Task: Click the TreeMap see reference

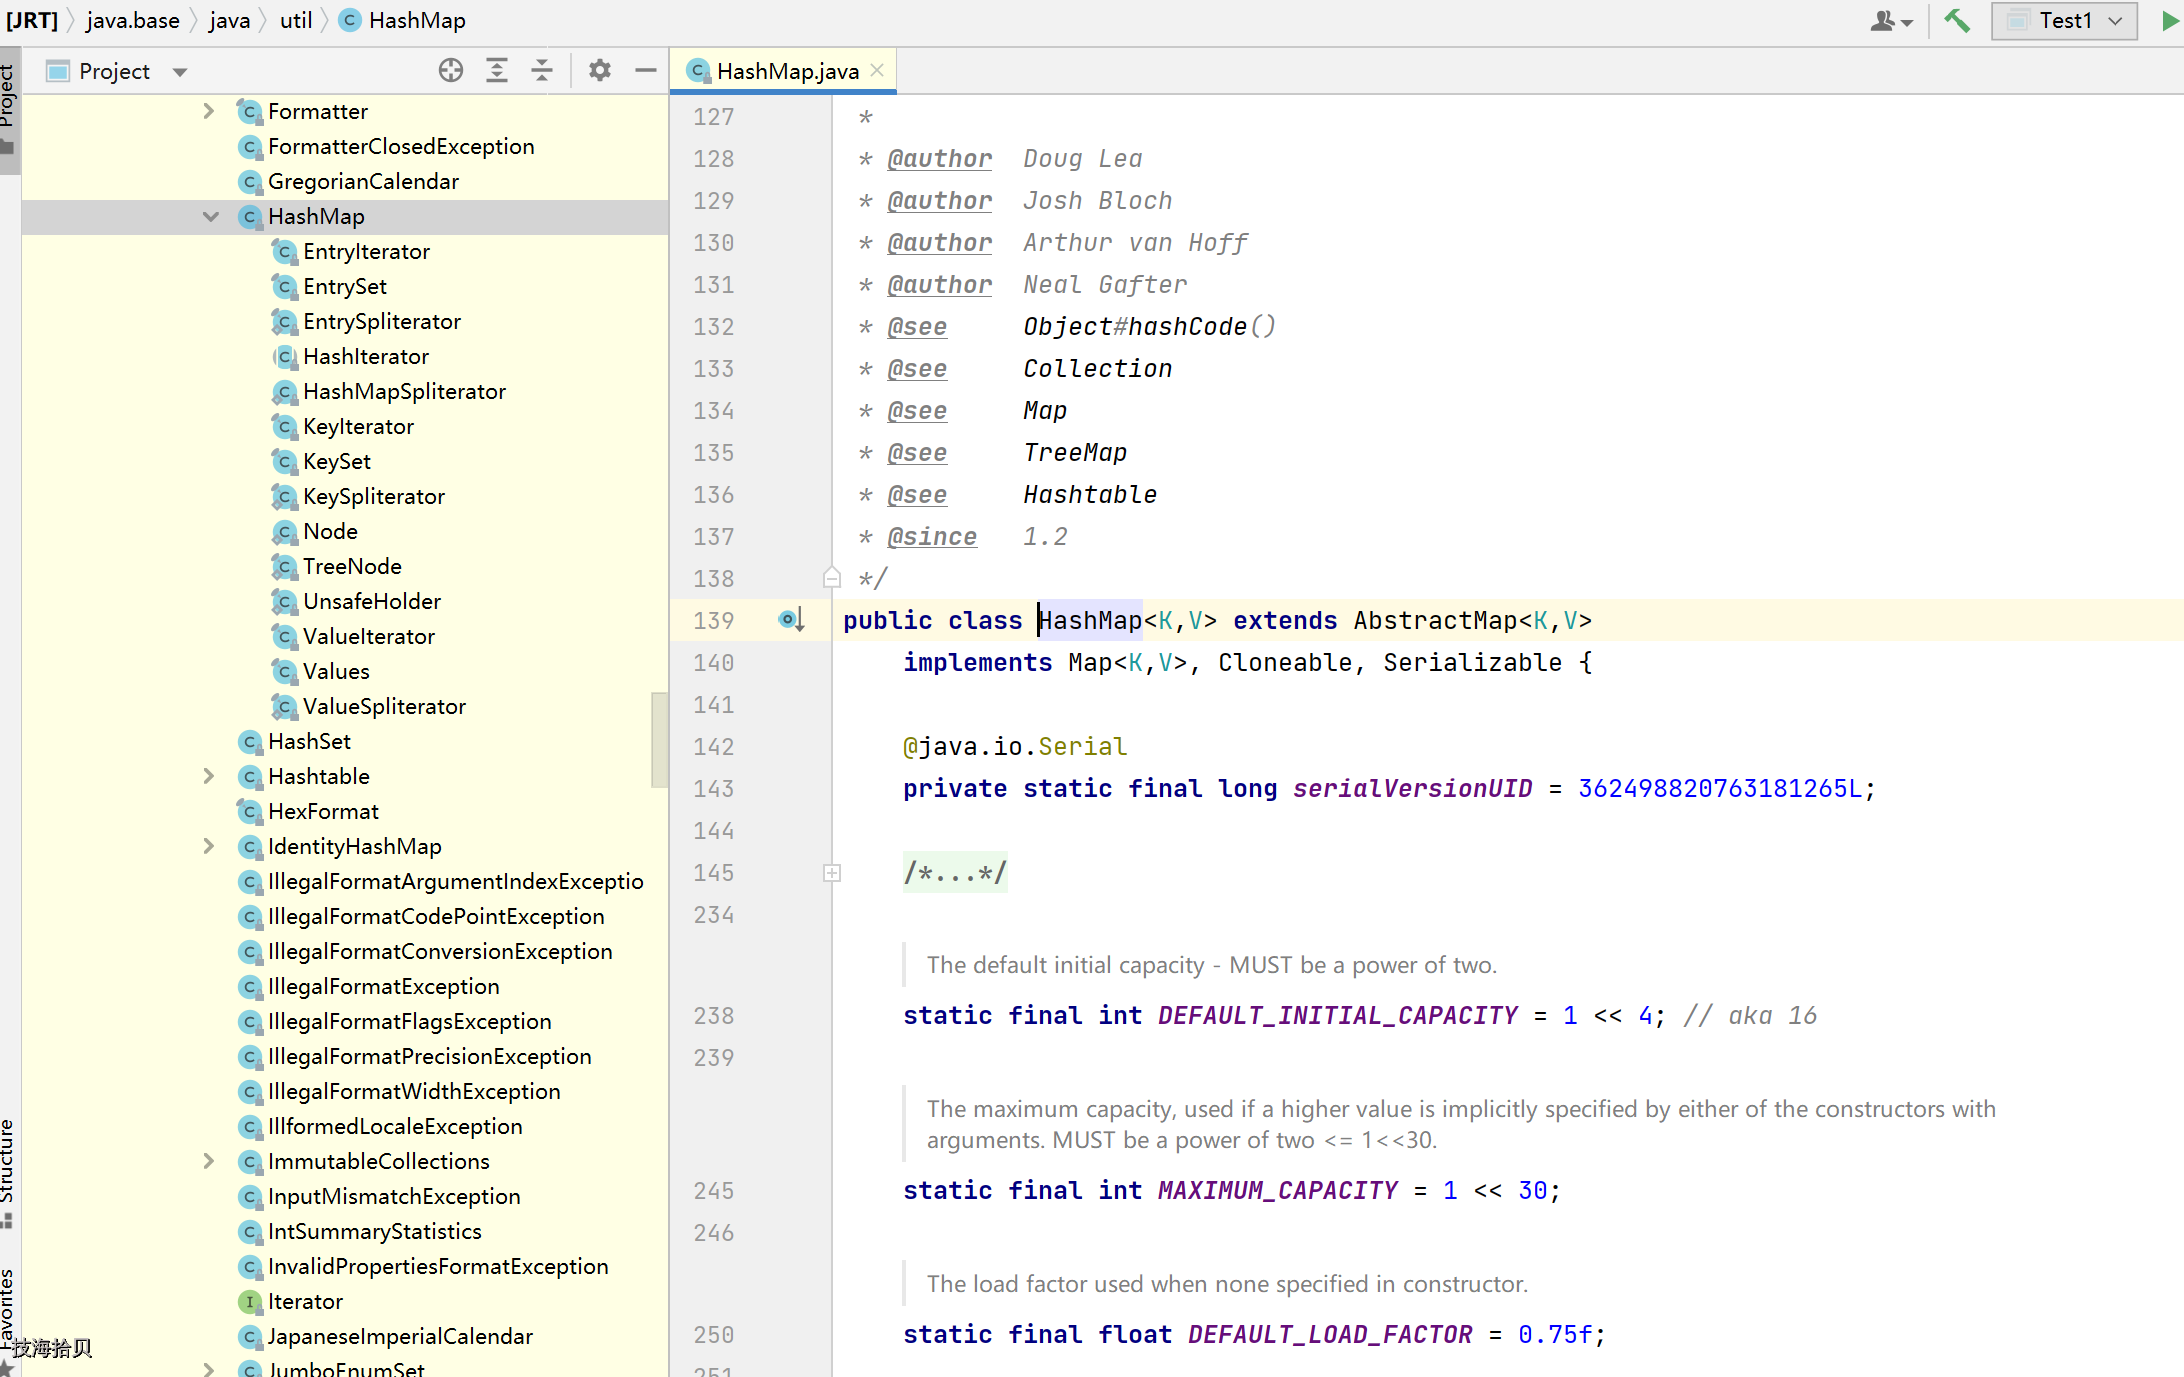Action: pyautogui.click(x=1075, y=452)
